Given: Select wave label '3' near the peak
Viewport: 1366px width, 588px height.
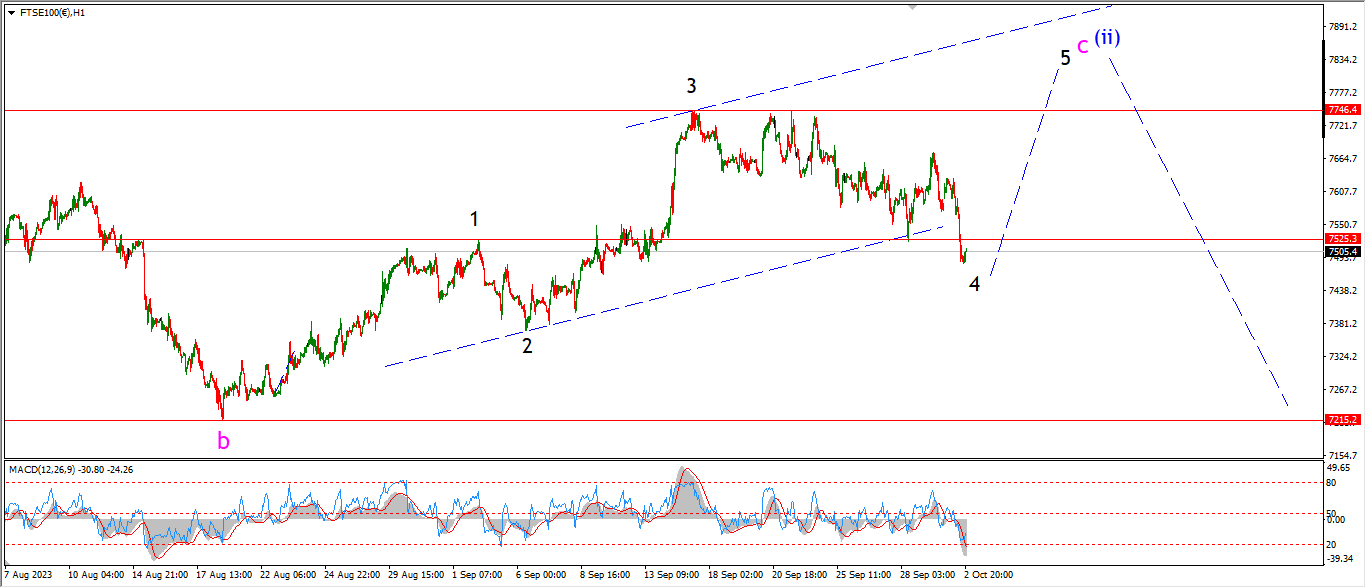Looking at the screenshot, I should tap(691, 86).
